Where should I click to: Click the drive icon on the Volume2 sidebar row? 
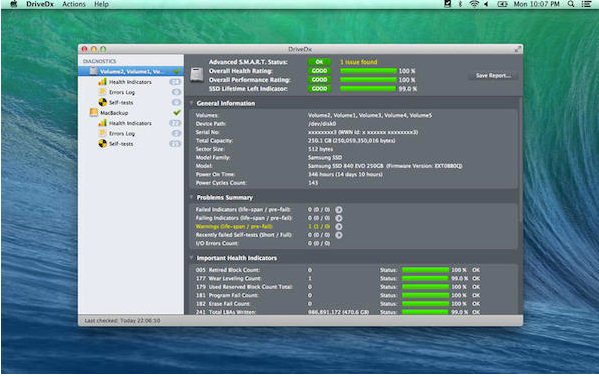point(94,71)
